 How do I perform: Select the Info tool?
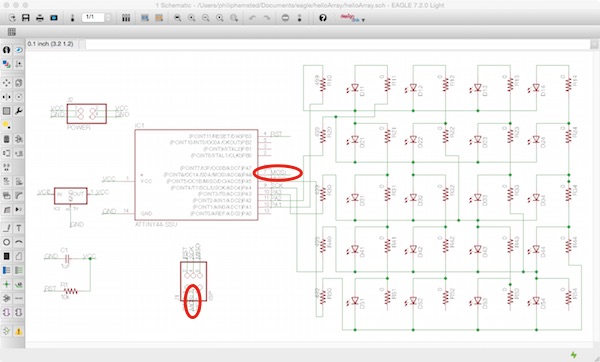pyautogui.click(x=7, y=50)
